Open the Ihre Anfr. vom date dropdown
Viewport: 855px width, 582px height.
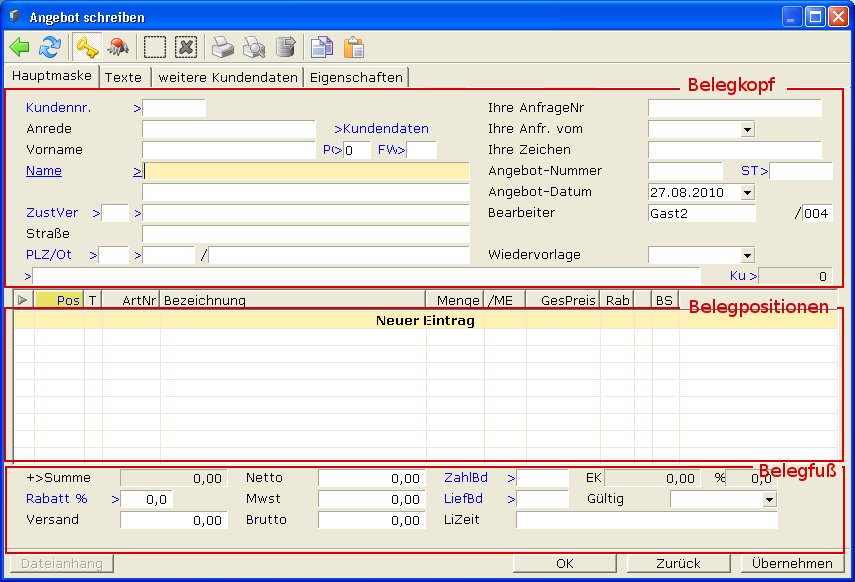(x=747, y=129)
